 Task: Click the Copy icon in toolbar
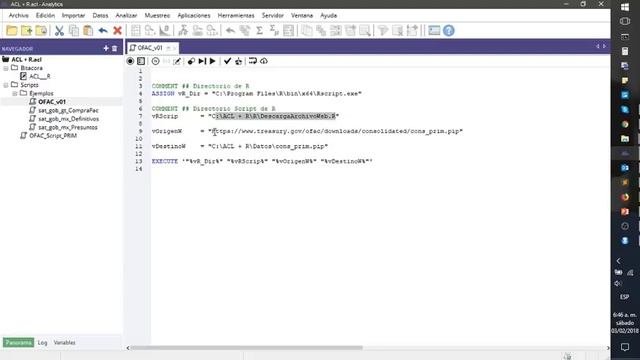click(x=74, y=31)
